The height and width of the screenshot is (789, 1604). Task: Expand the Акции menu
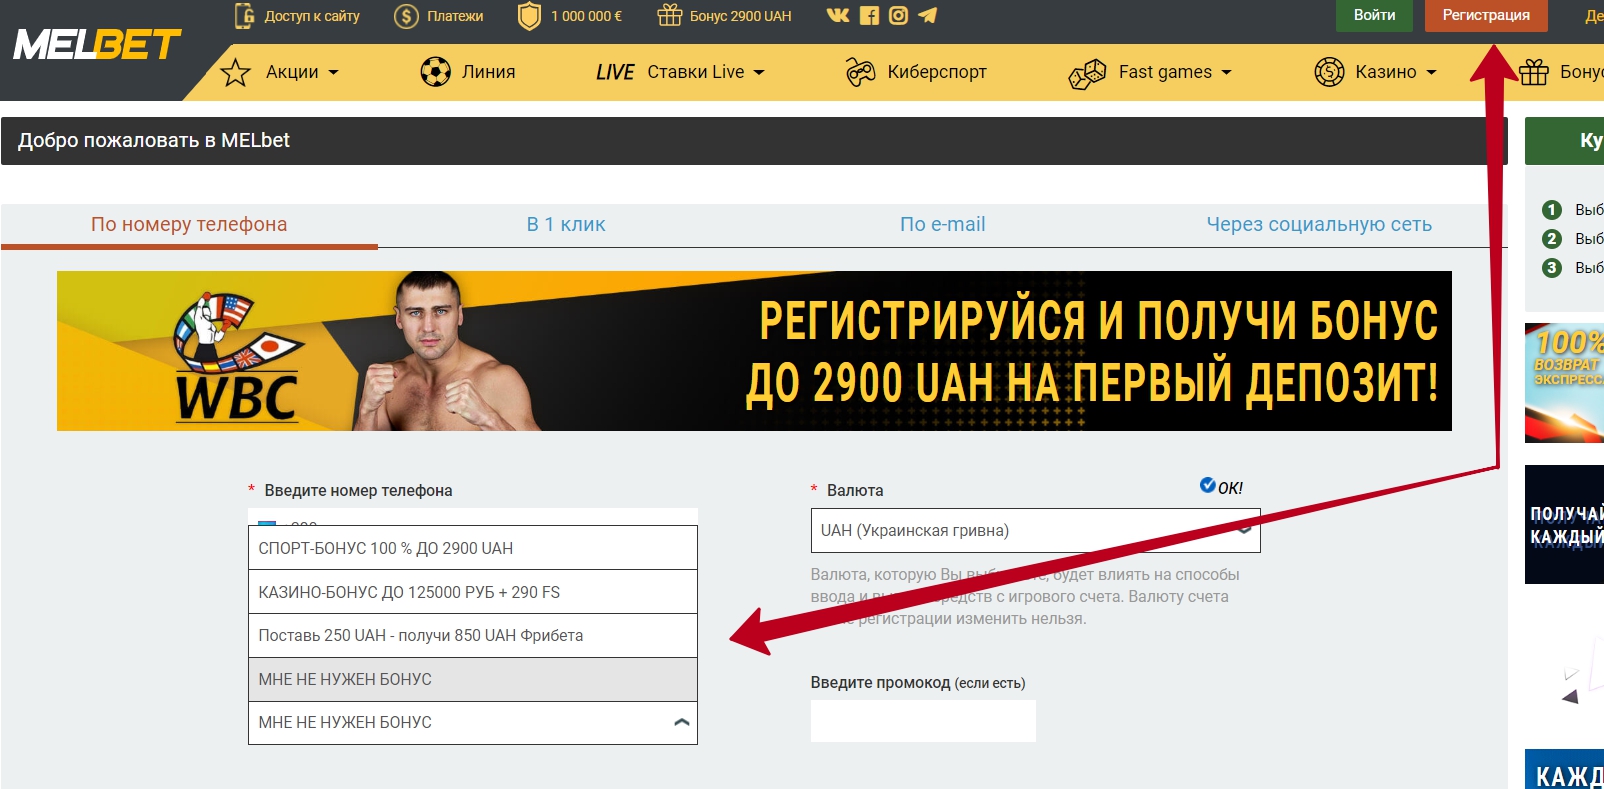click(302, 72)
